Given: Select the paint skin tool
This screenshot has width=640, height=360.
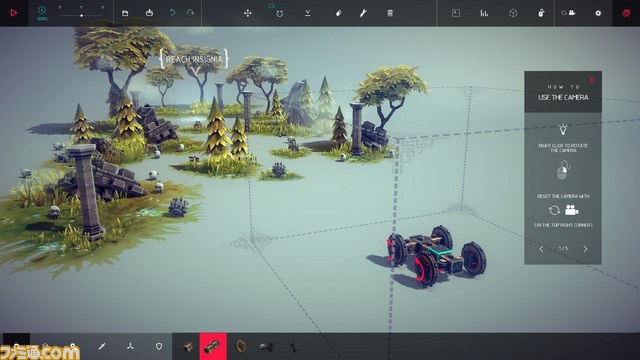Looking at the screenshot, I should tap(338, 13).
